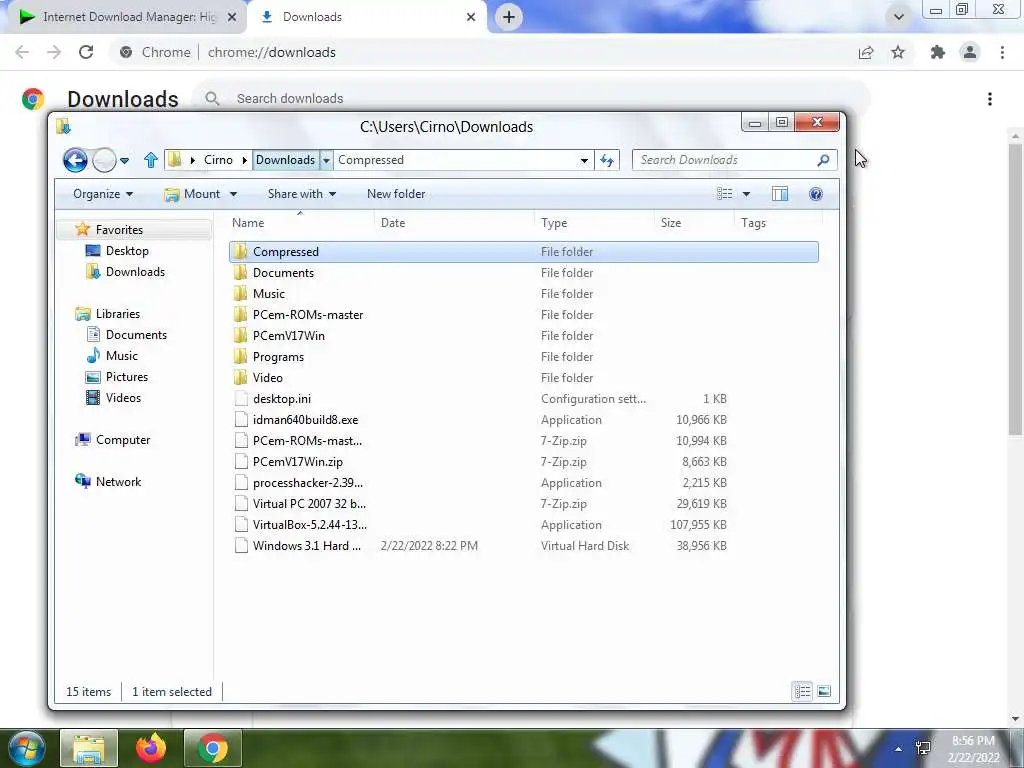
Task: Click Chrome reload page button
Action: point(86,52)
